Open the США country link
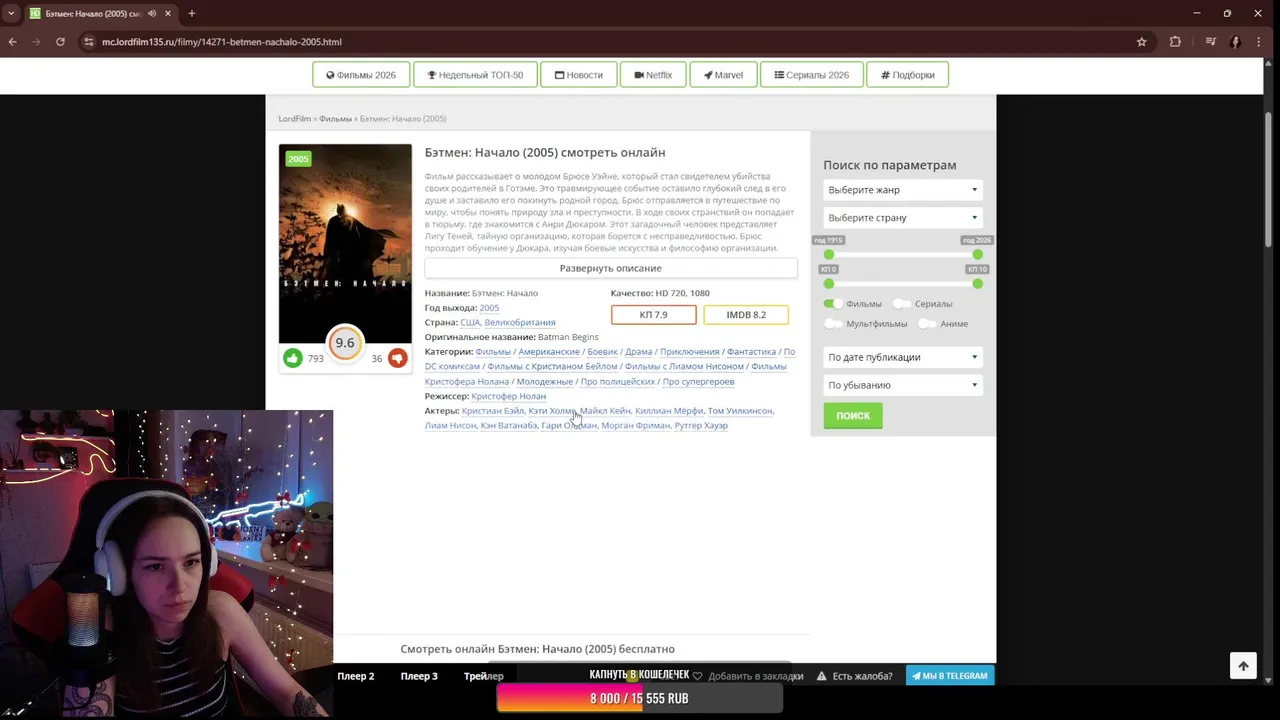Image resolution: width=1280 pixels, height=720 pixels. click(x=469, y=323)
